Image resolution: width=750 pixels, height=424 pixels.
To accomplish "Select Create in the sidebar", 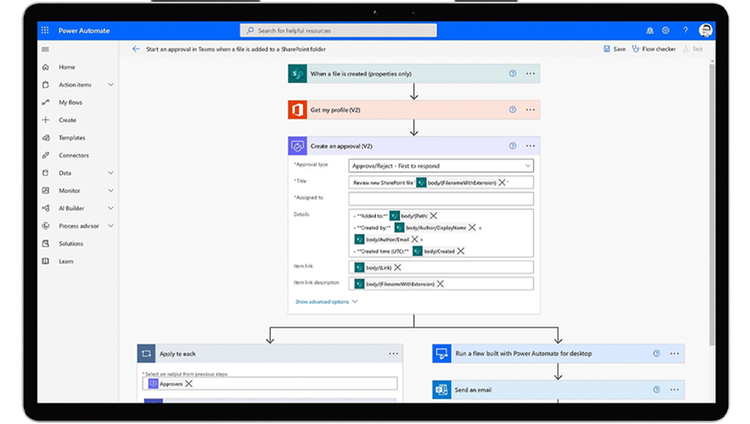I will [67, 120].
